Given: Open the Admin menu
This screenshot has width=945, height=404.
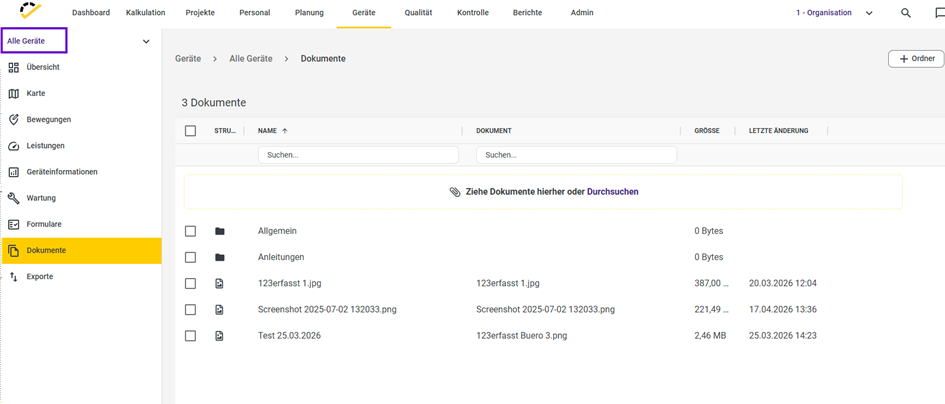Looking at the screenshot, I should (582, 13).
